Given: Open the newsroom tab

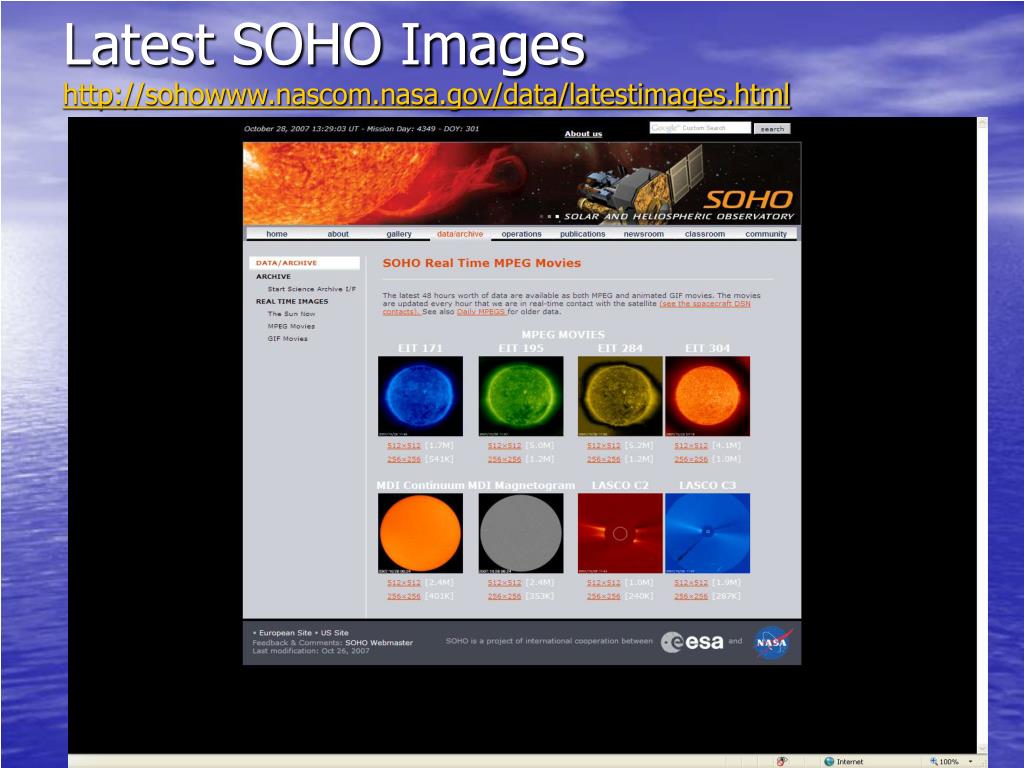Looking at the screenshot, I should click(x=643, y=234).
